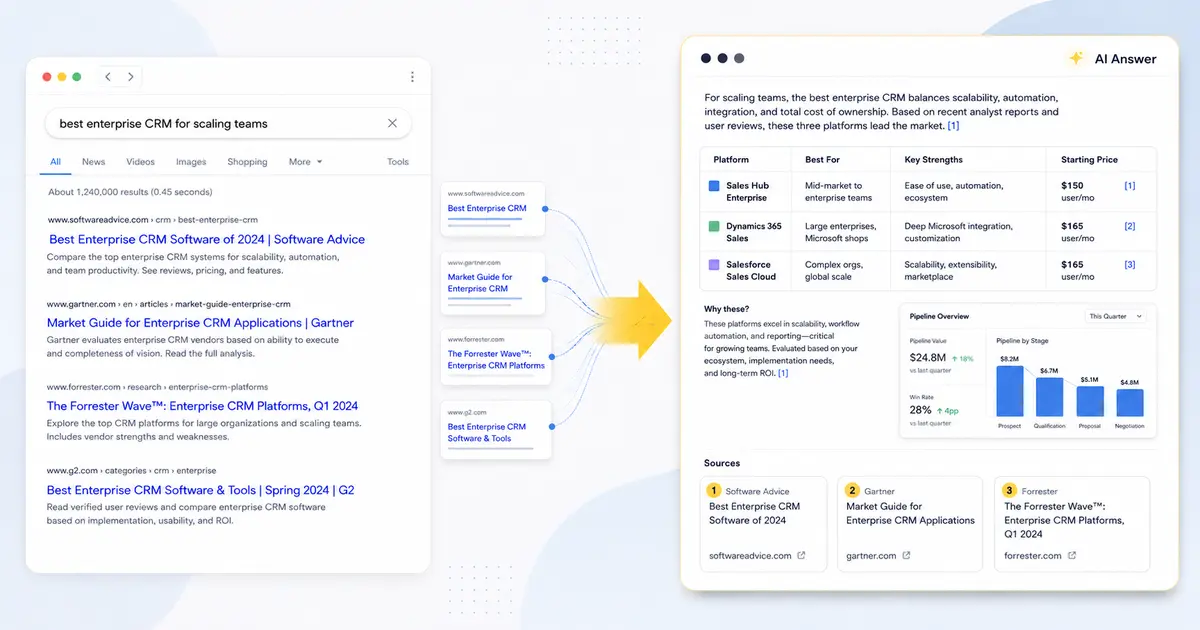Clear the search box with X icon
Image resolution: width=1200 pixels, height=630 pixels.
point(392,123)
